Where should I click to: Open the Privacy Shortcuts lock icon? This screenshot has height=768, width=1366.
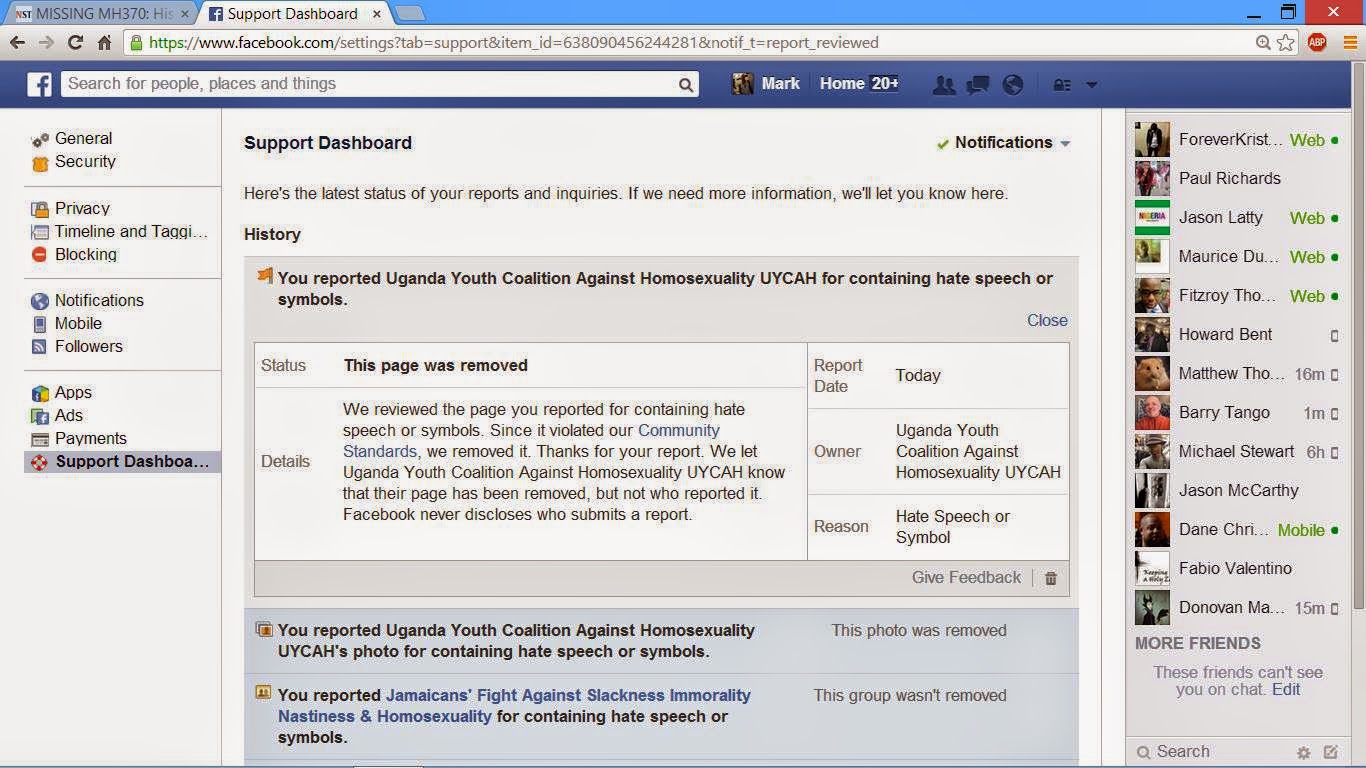point(1062,85)
